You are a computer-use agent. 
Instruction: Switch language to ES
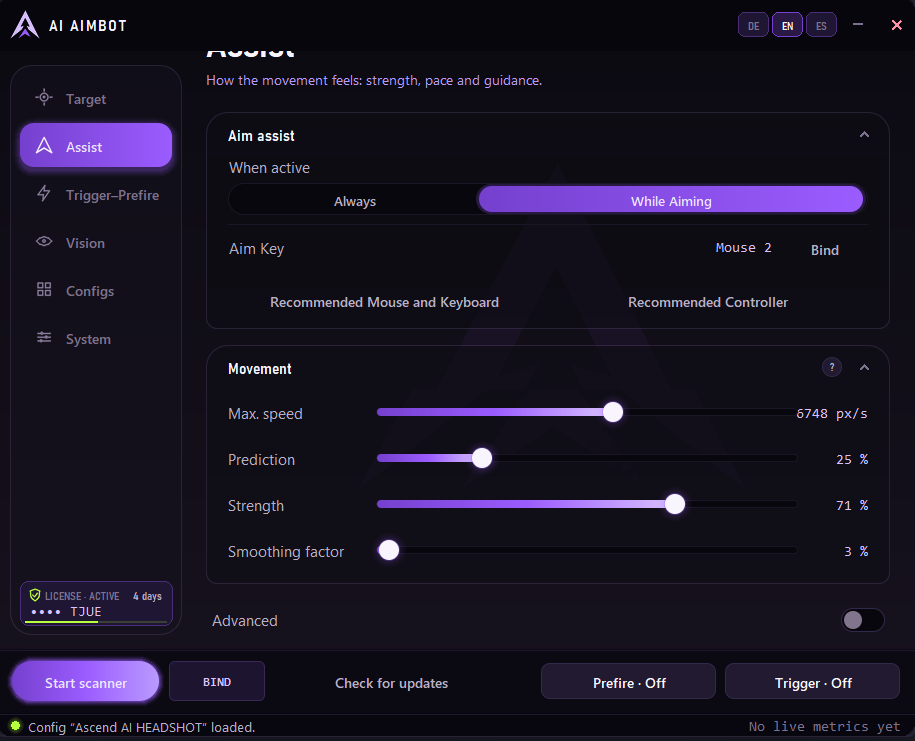point(821,26)
